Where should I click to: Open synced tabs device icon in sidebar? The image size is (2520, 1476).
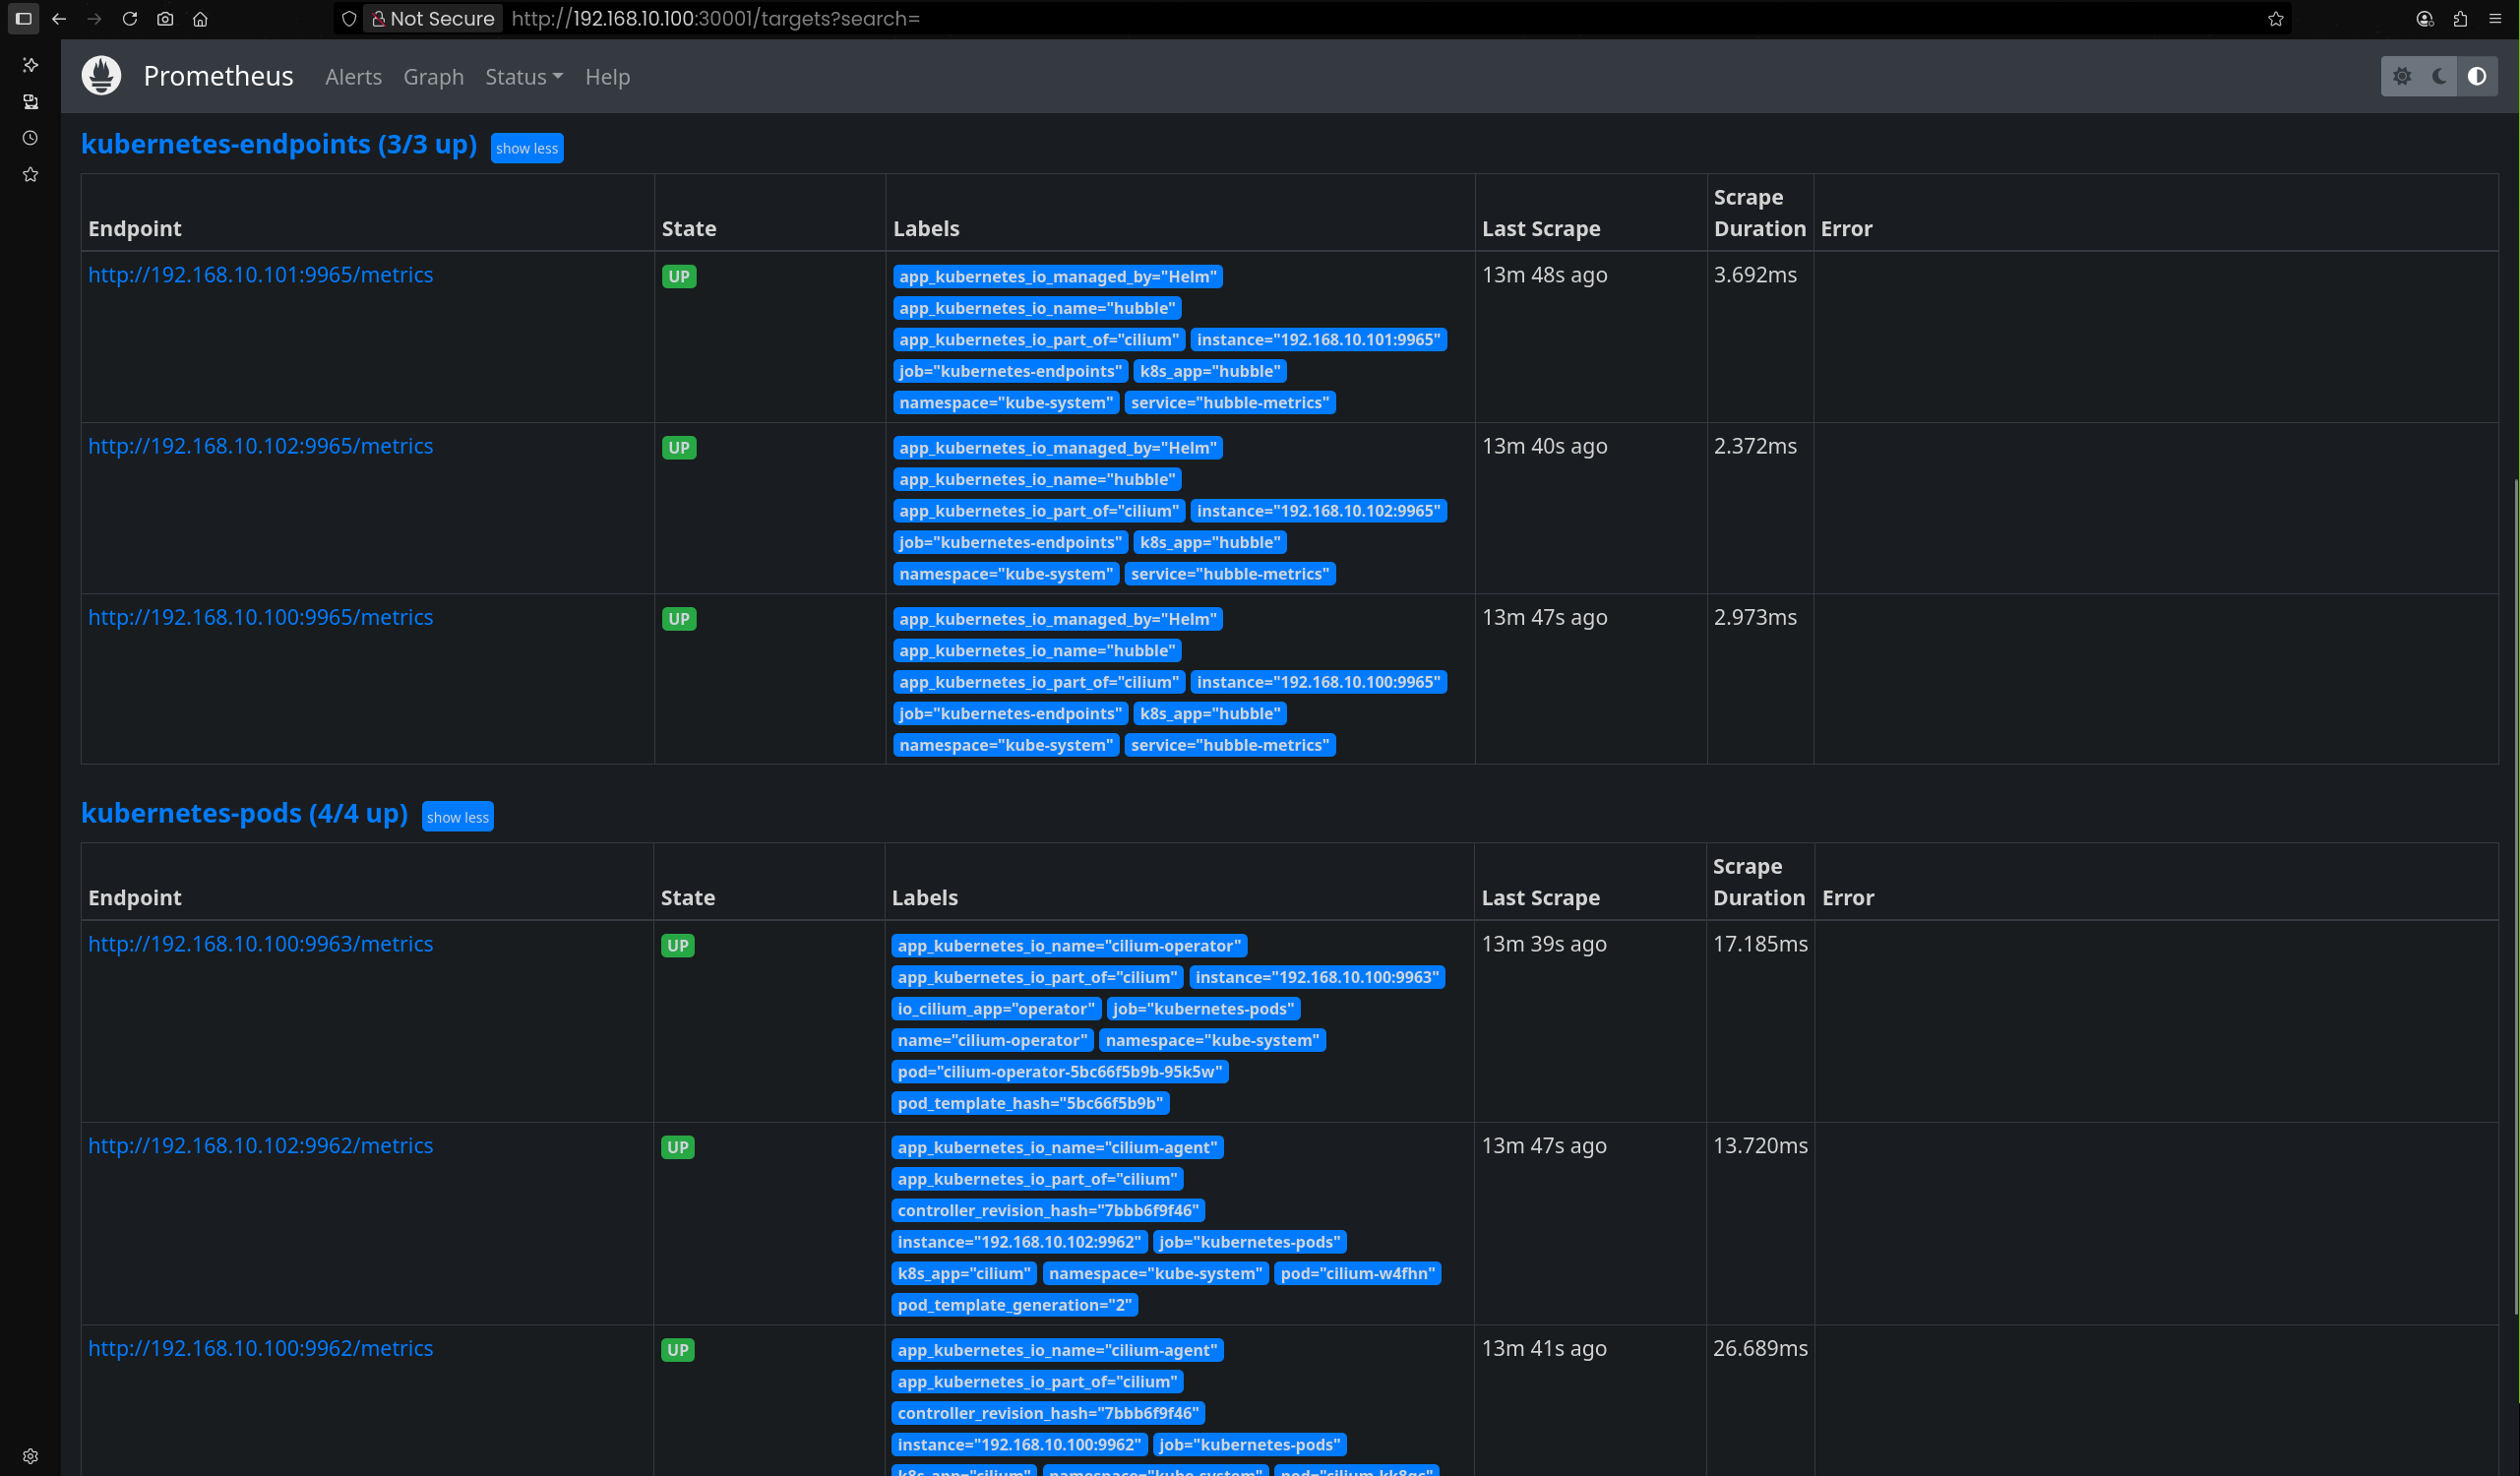(x=30, y=101)
